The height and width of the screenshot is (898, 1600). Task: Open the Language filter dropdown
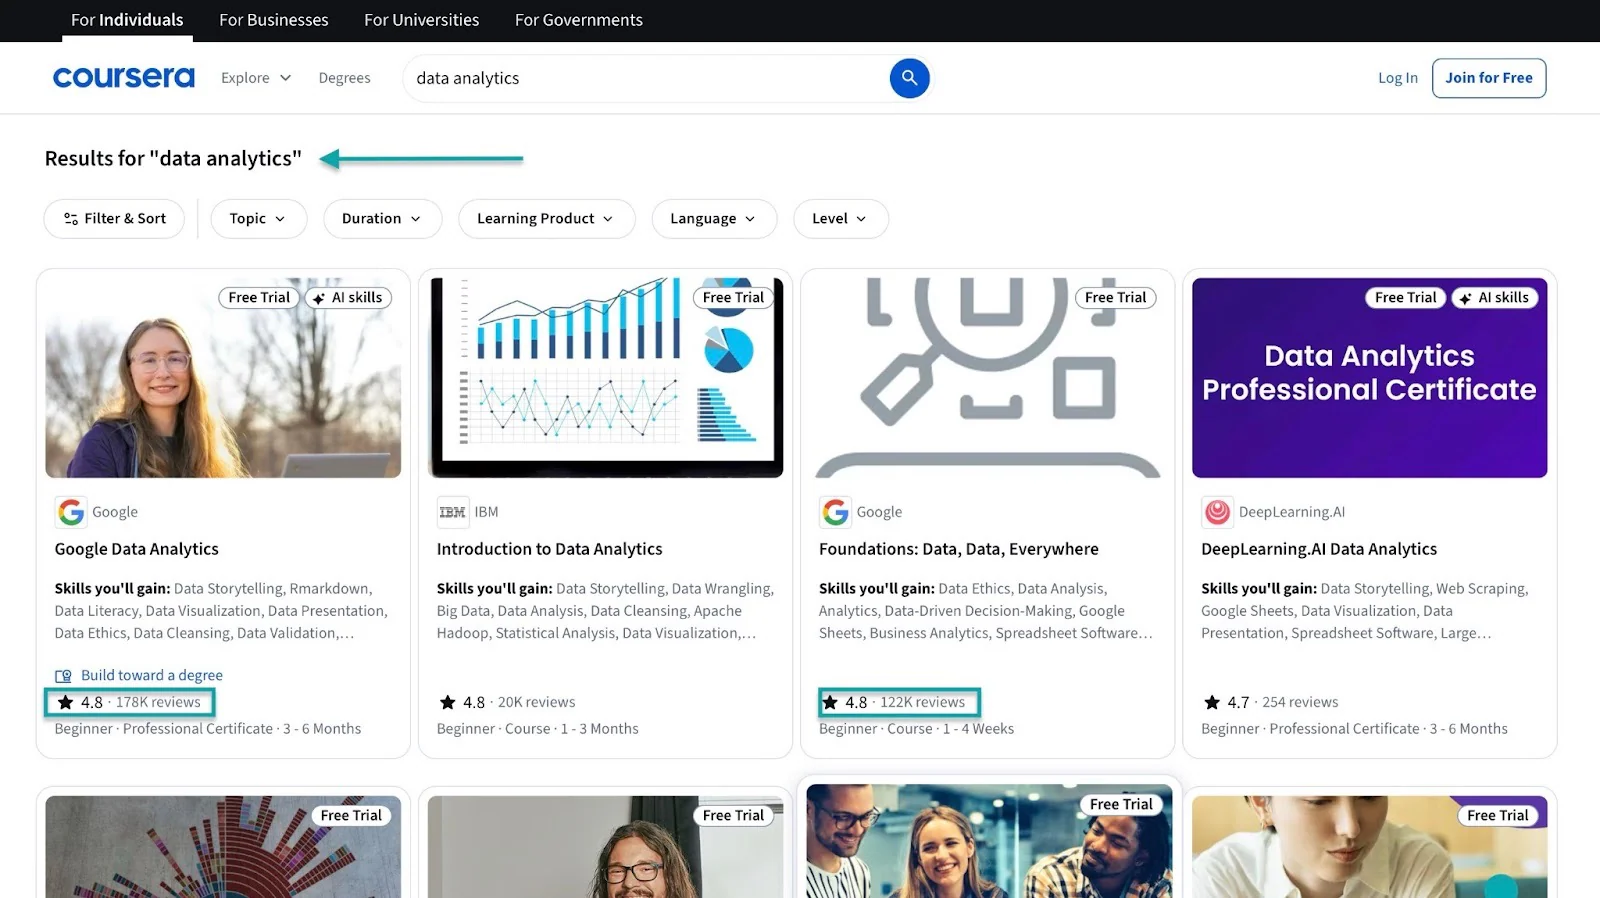tap(714, 219)
